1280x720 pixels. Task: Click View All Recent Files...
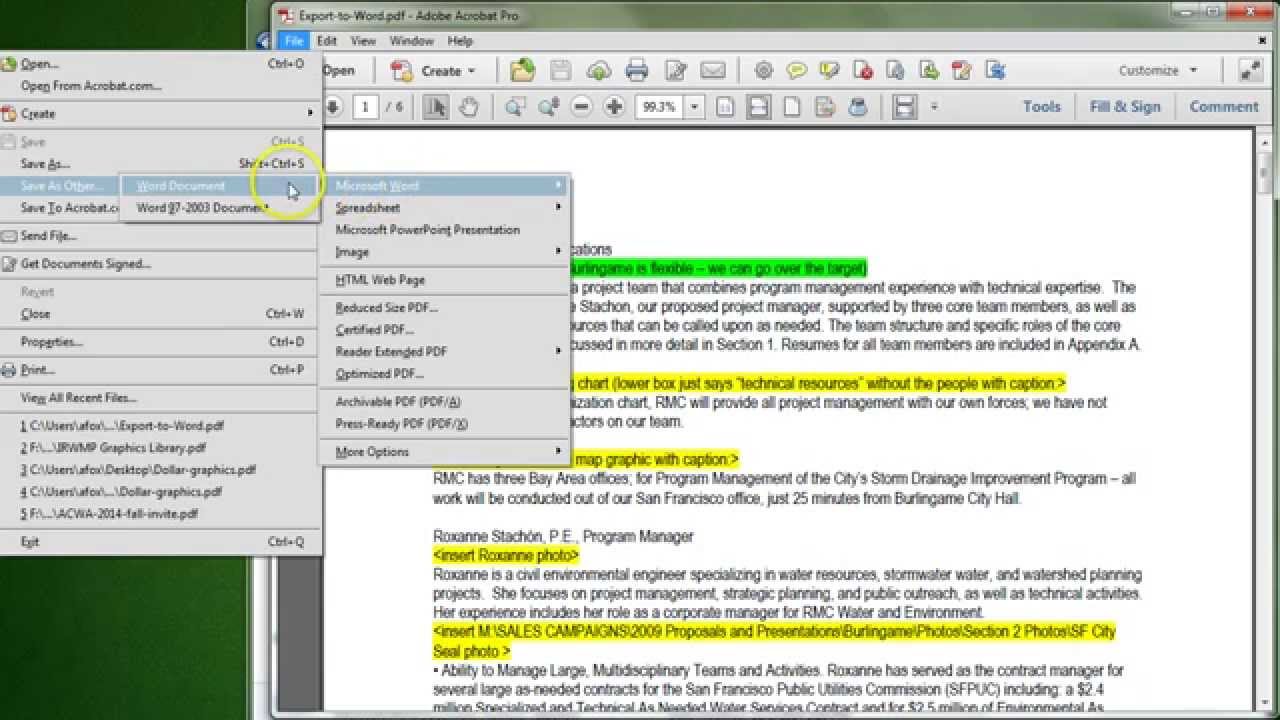click(160, 397)
